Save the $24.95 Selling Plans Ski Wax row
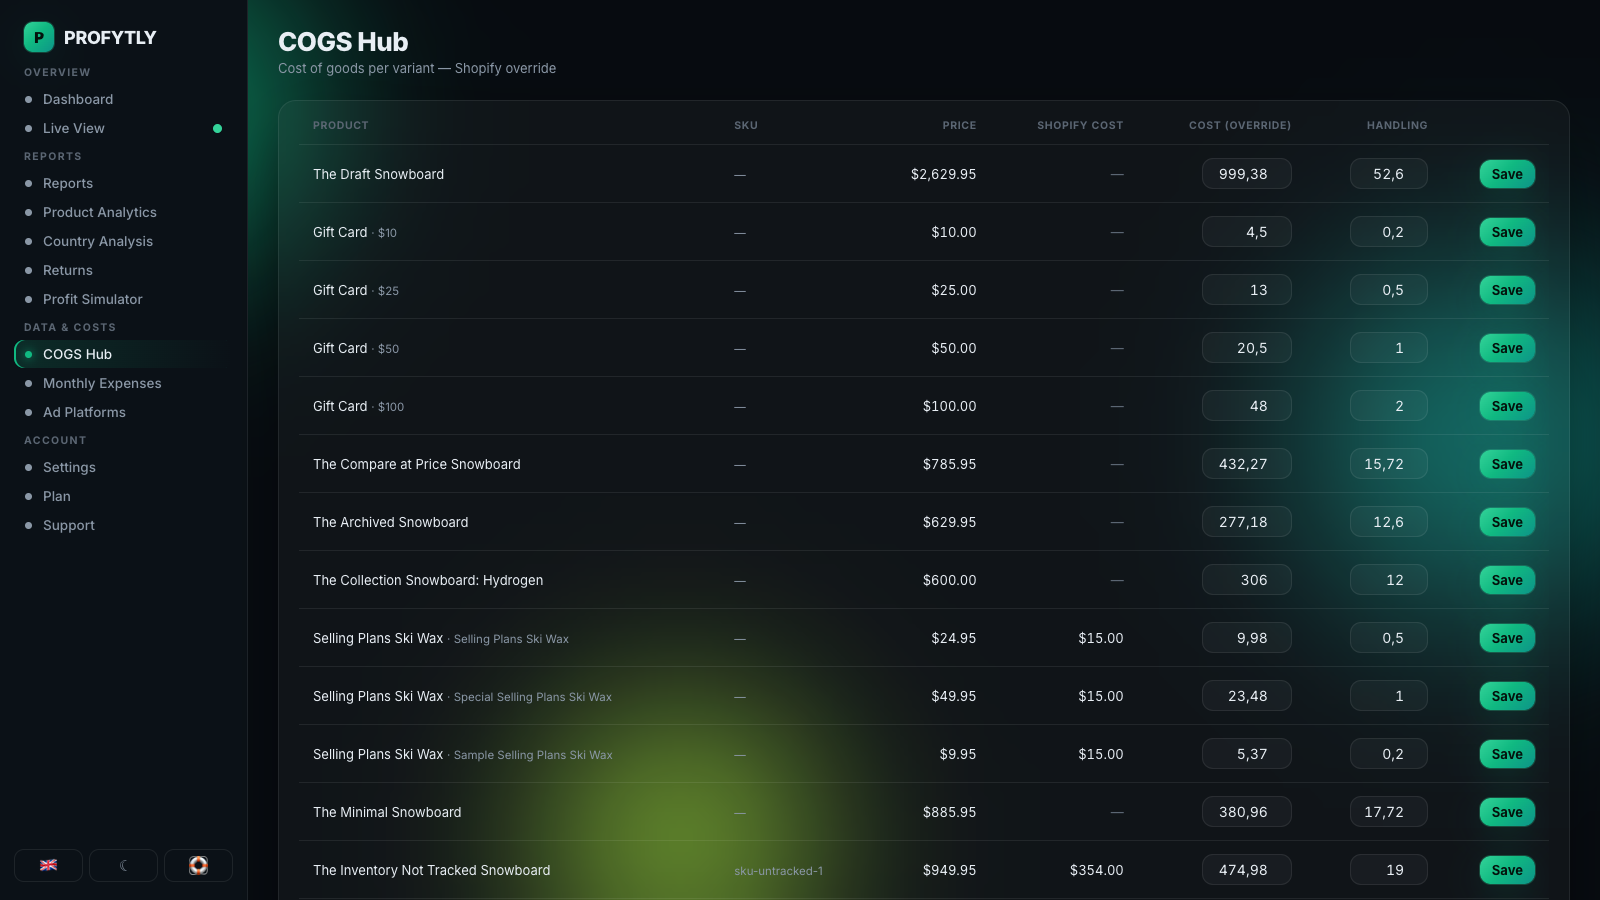This screenshot has height=900, width=1600. point(1507,638)
